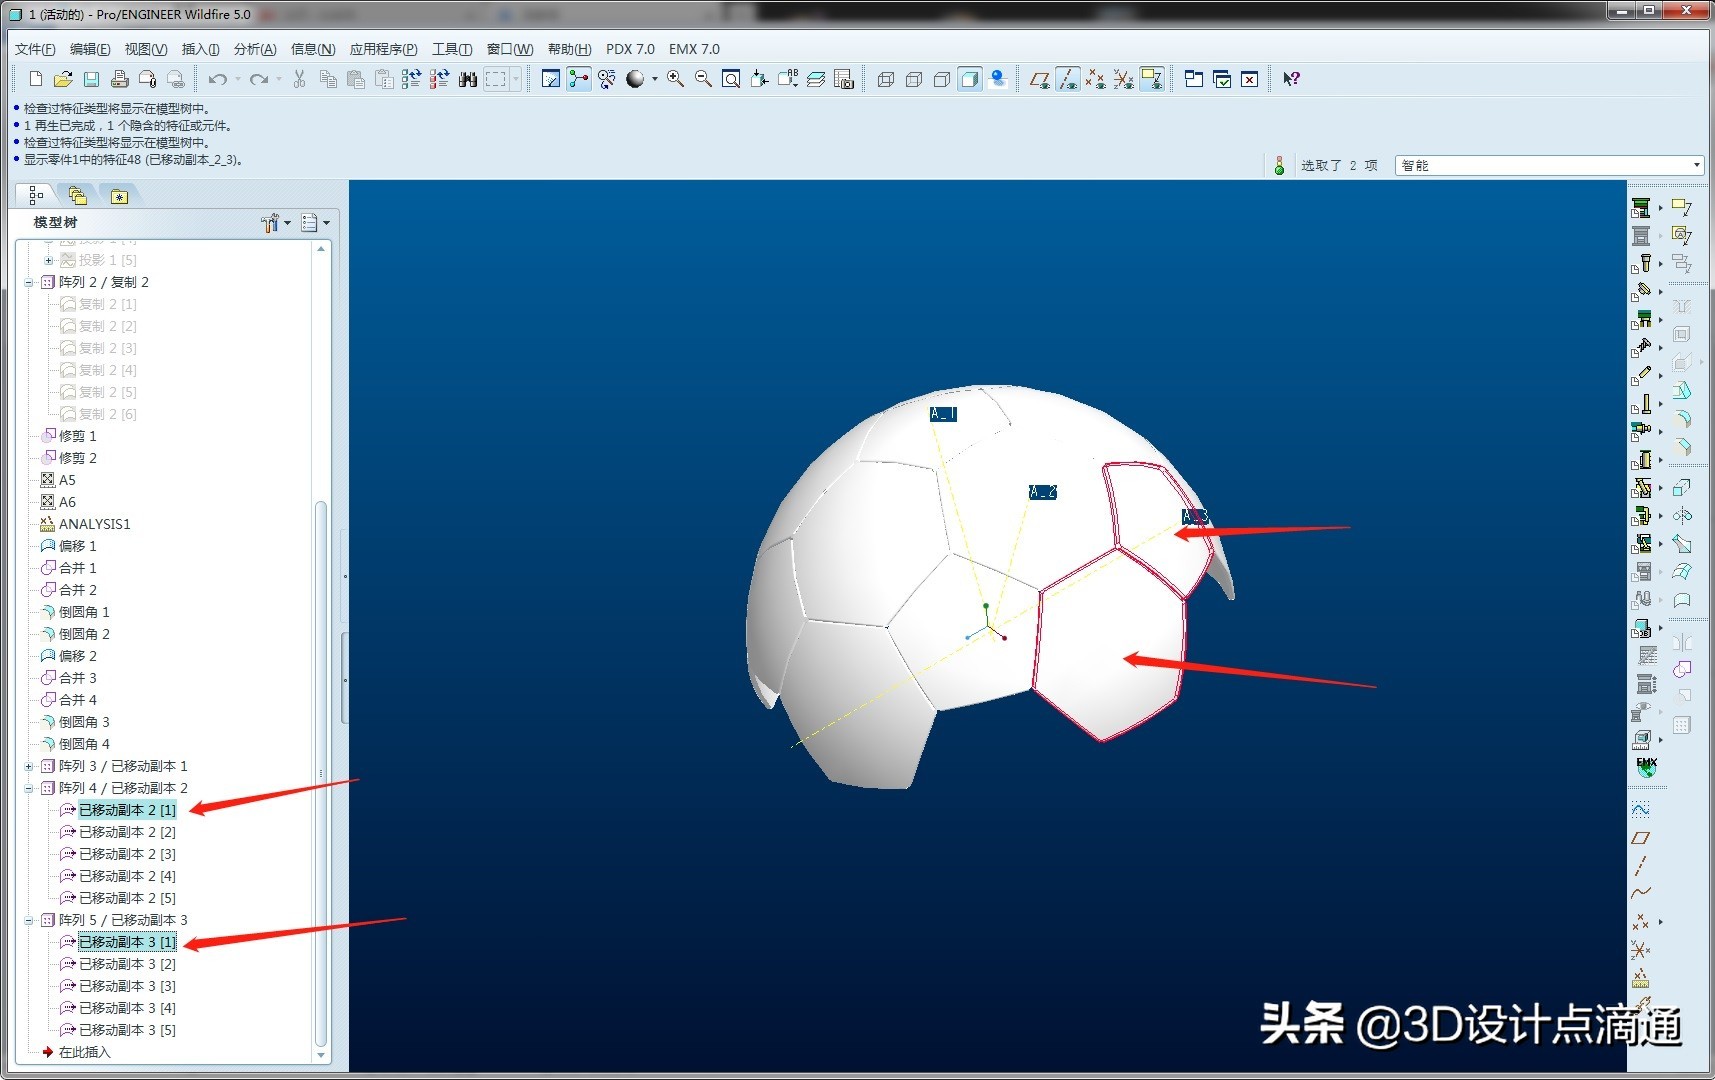
Task: Click the binoculars Find tool
Action: [467, 80]
